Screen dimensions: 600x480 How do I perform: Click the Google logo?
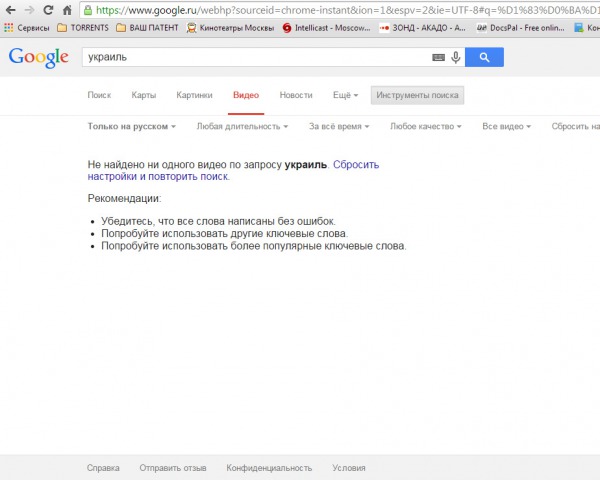[x=39, y=57]
